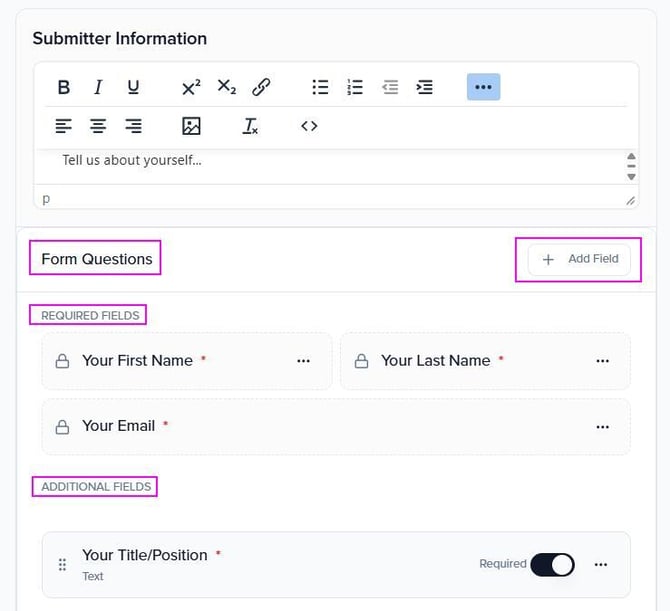
Task: Click lock icon beside Your Last Name
Action: 361,361
